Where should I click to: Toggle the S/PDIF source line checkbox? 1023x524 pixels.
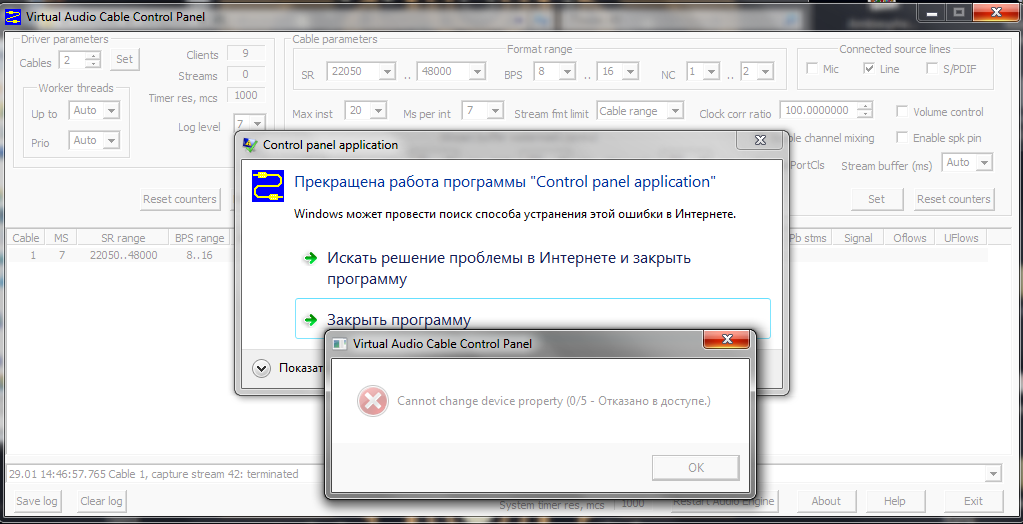point(932,69)
